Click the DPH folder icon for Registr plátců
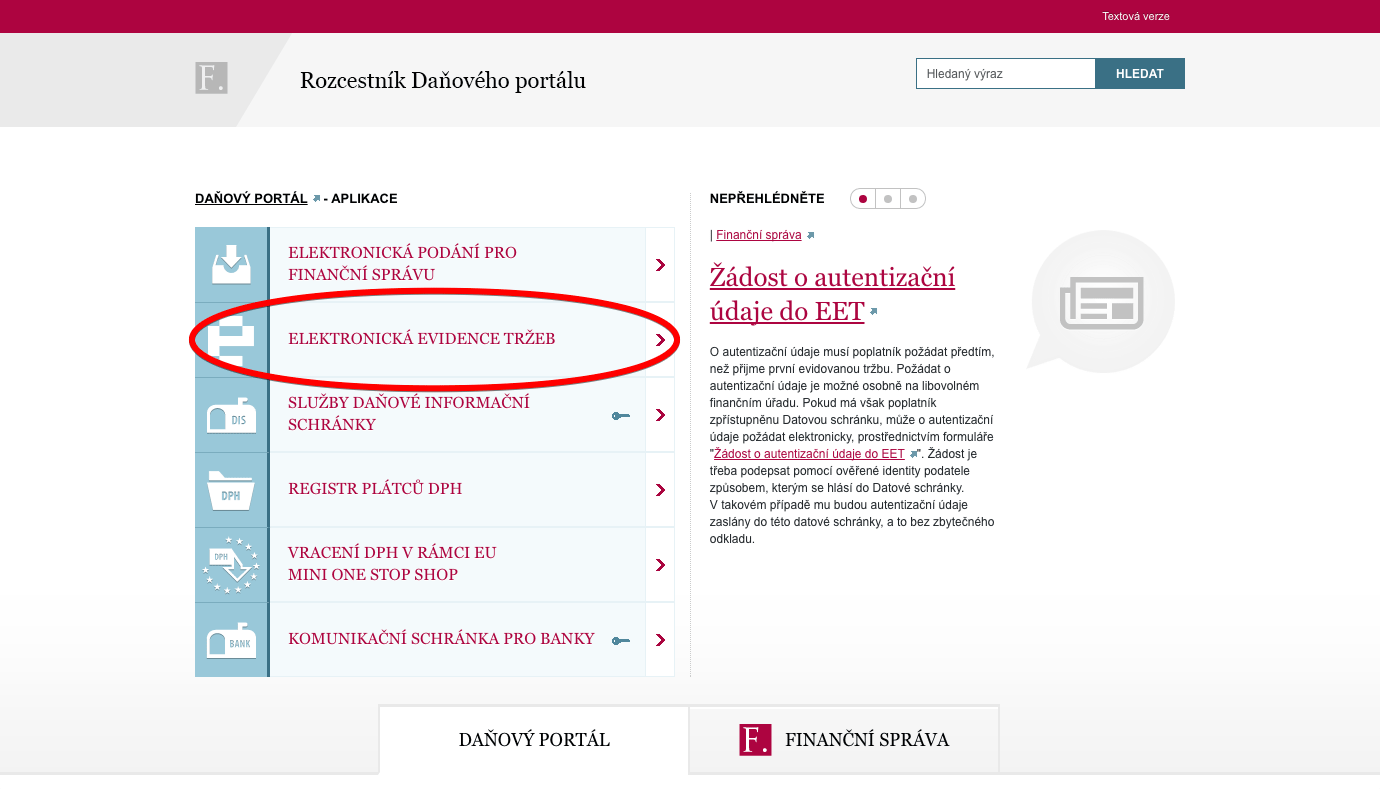 click(231, 490)
